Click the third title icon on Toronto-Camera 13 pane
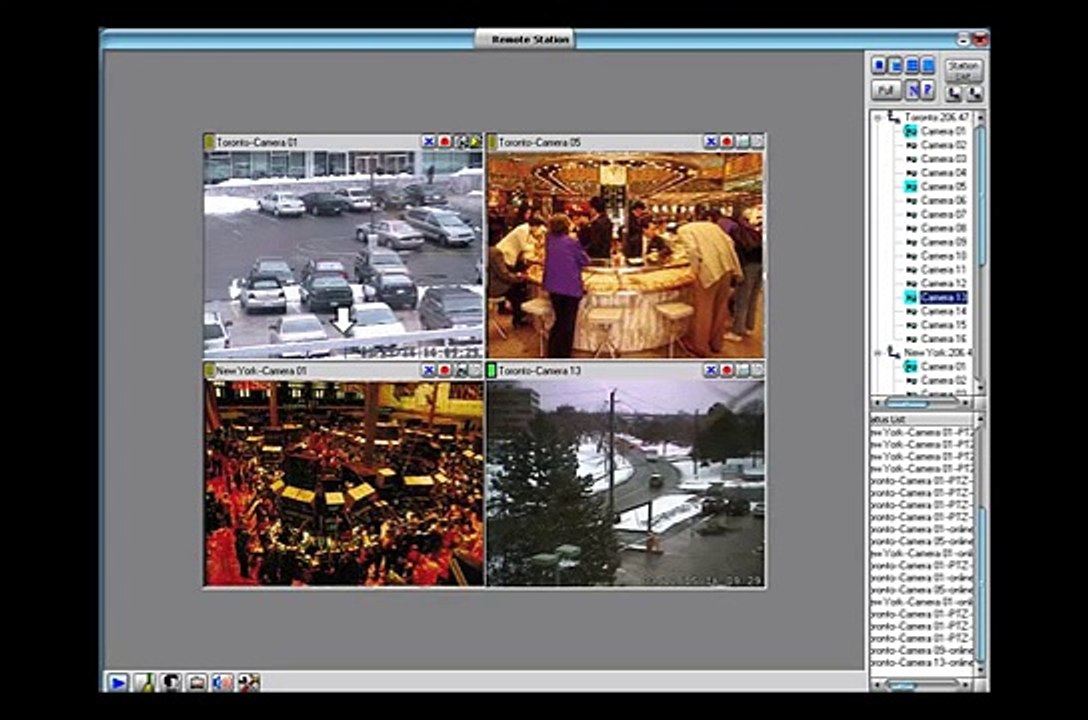Screen dimensions: 1088x720 742,370
